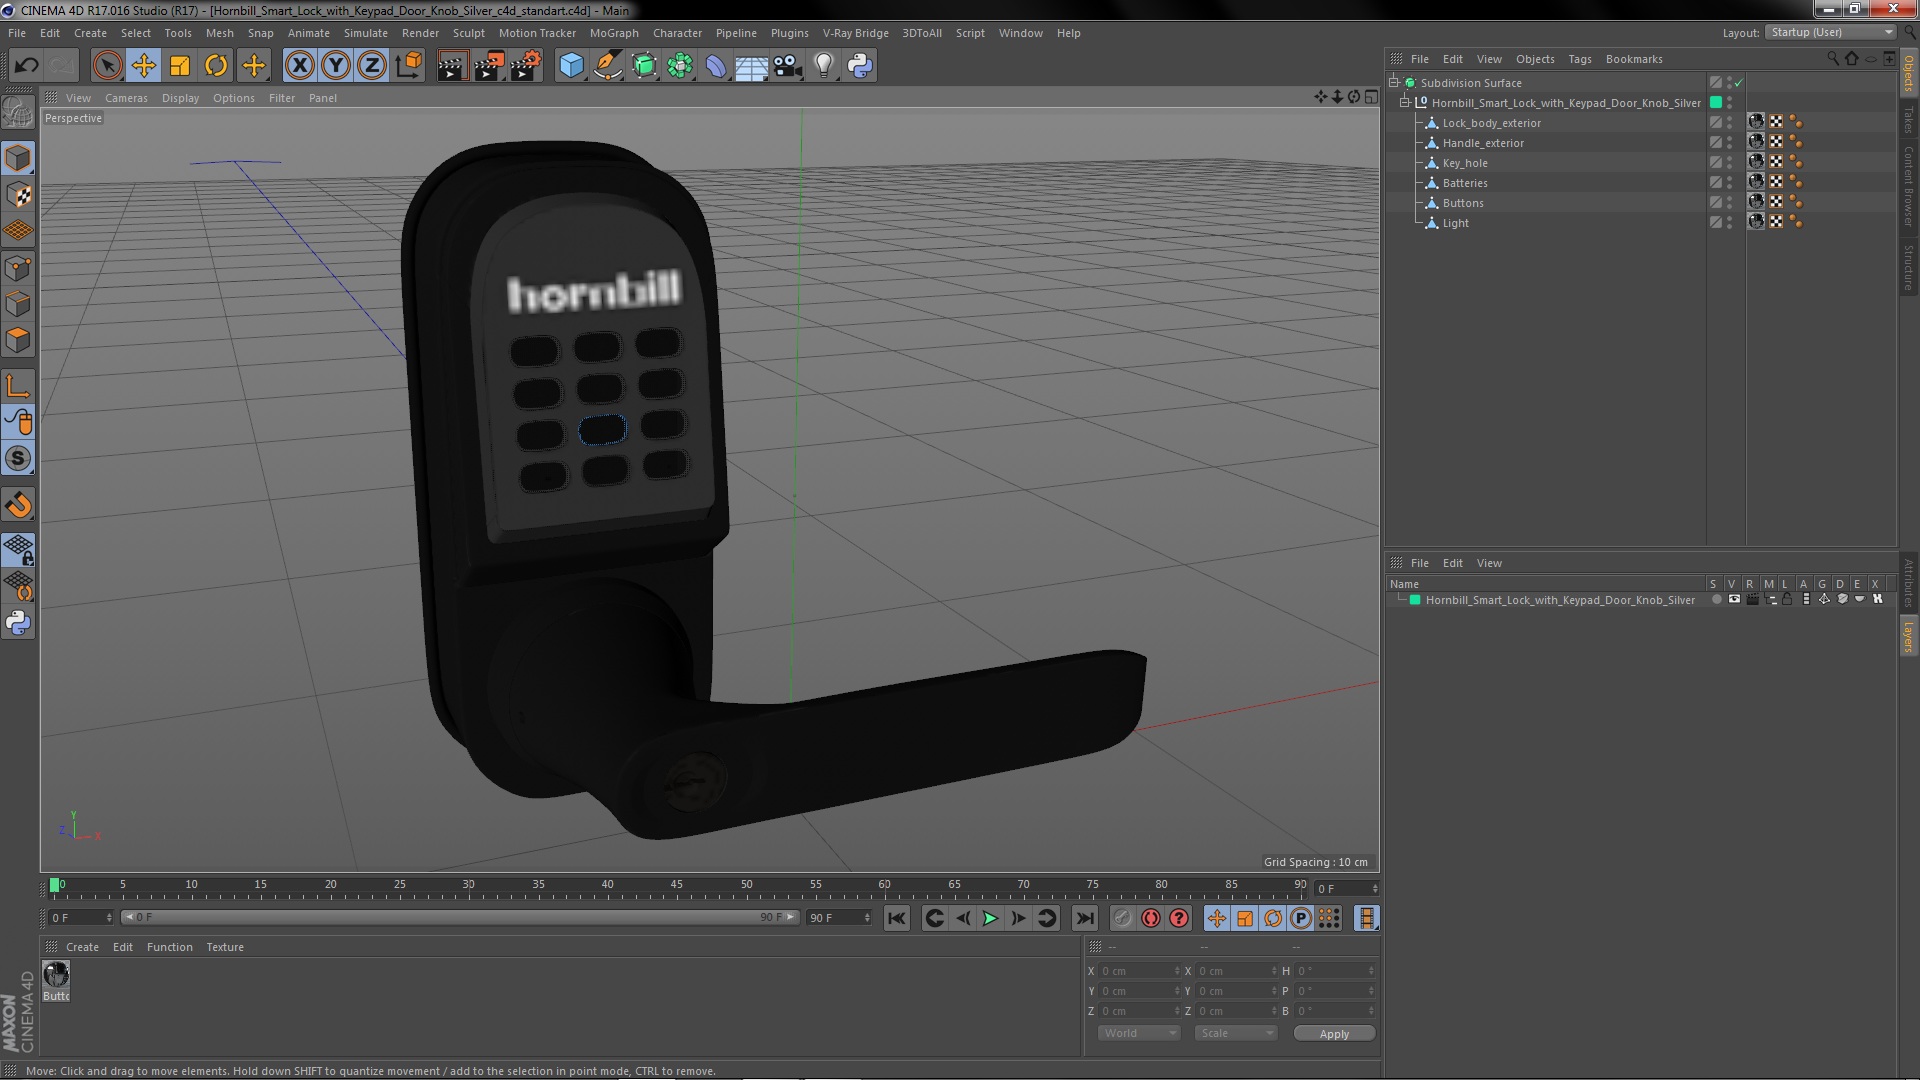Toggle visibility dots for Batteries object

[x=1730, y=183]
